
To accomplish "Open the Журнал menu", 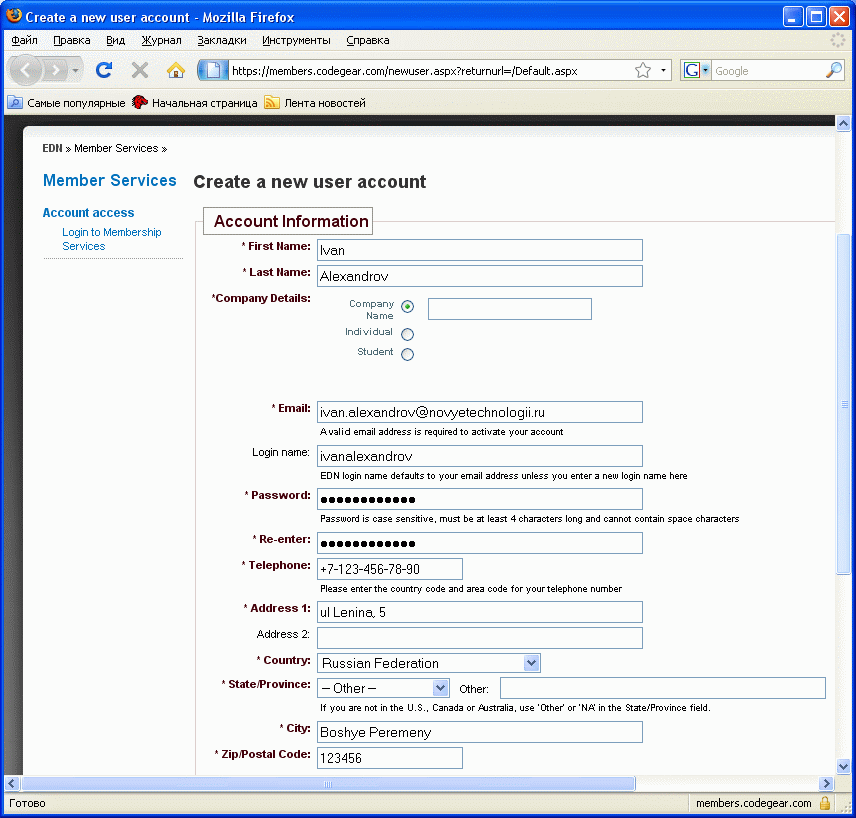I will pyautogui.click(x=161, y=40).
